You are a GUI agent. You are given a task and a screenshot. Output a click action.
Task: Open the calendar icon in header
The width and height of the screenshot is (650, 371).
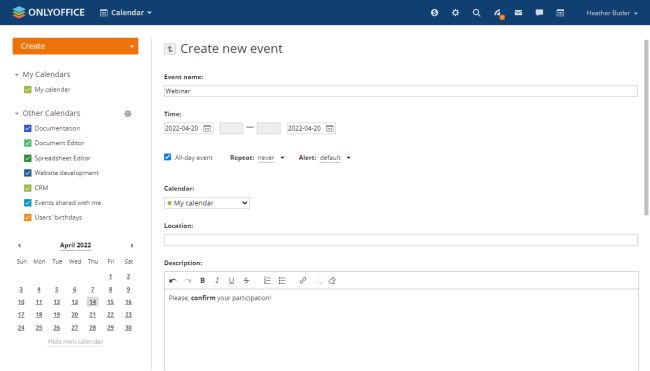[x=560, y=13]
